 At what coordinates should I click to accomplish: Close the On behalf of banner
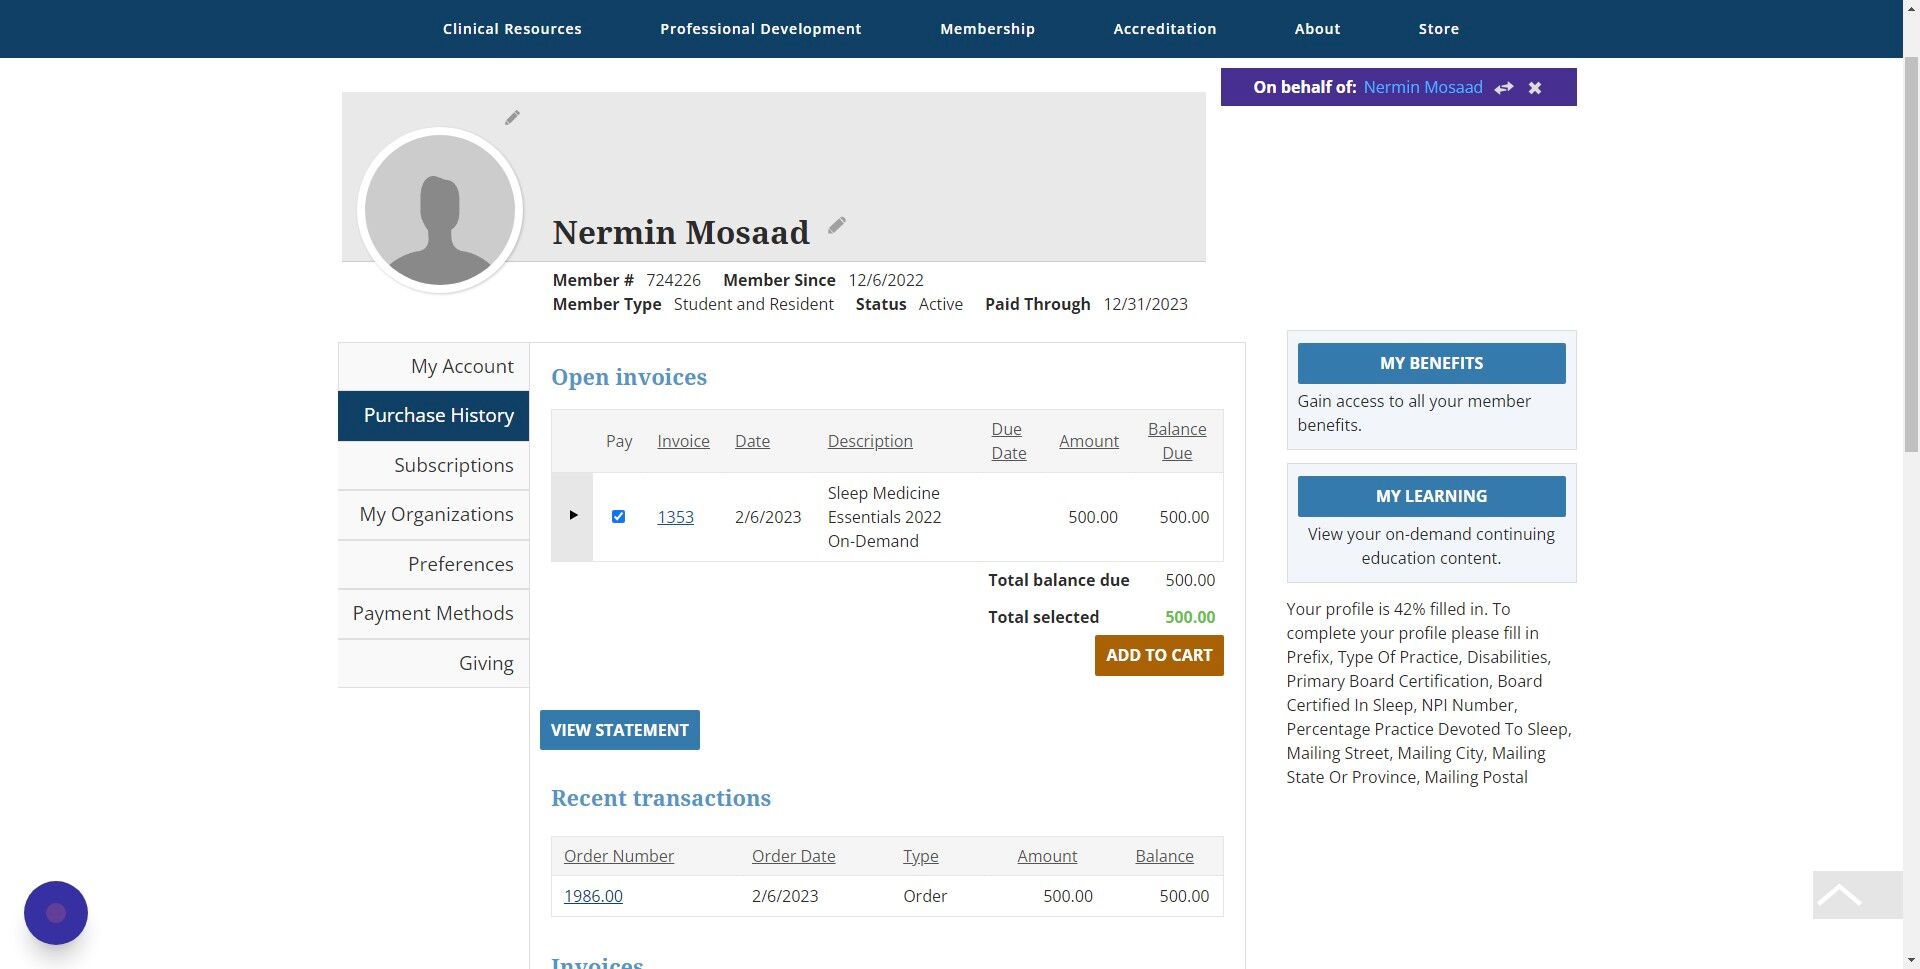1535,88
